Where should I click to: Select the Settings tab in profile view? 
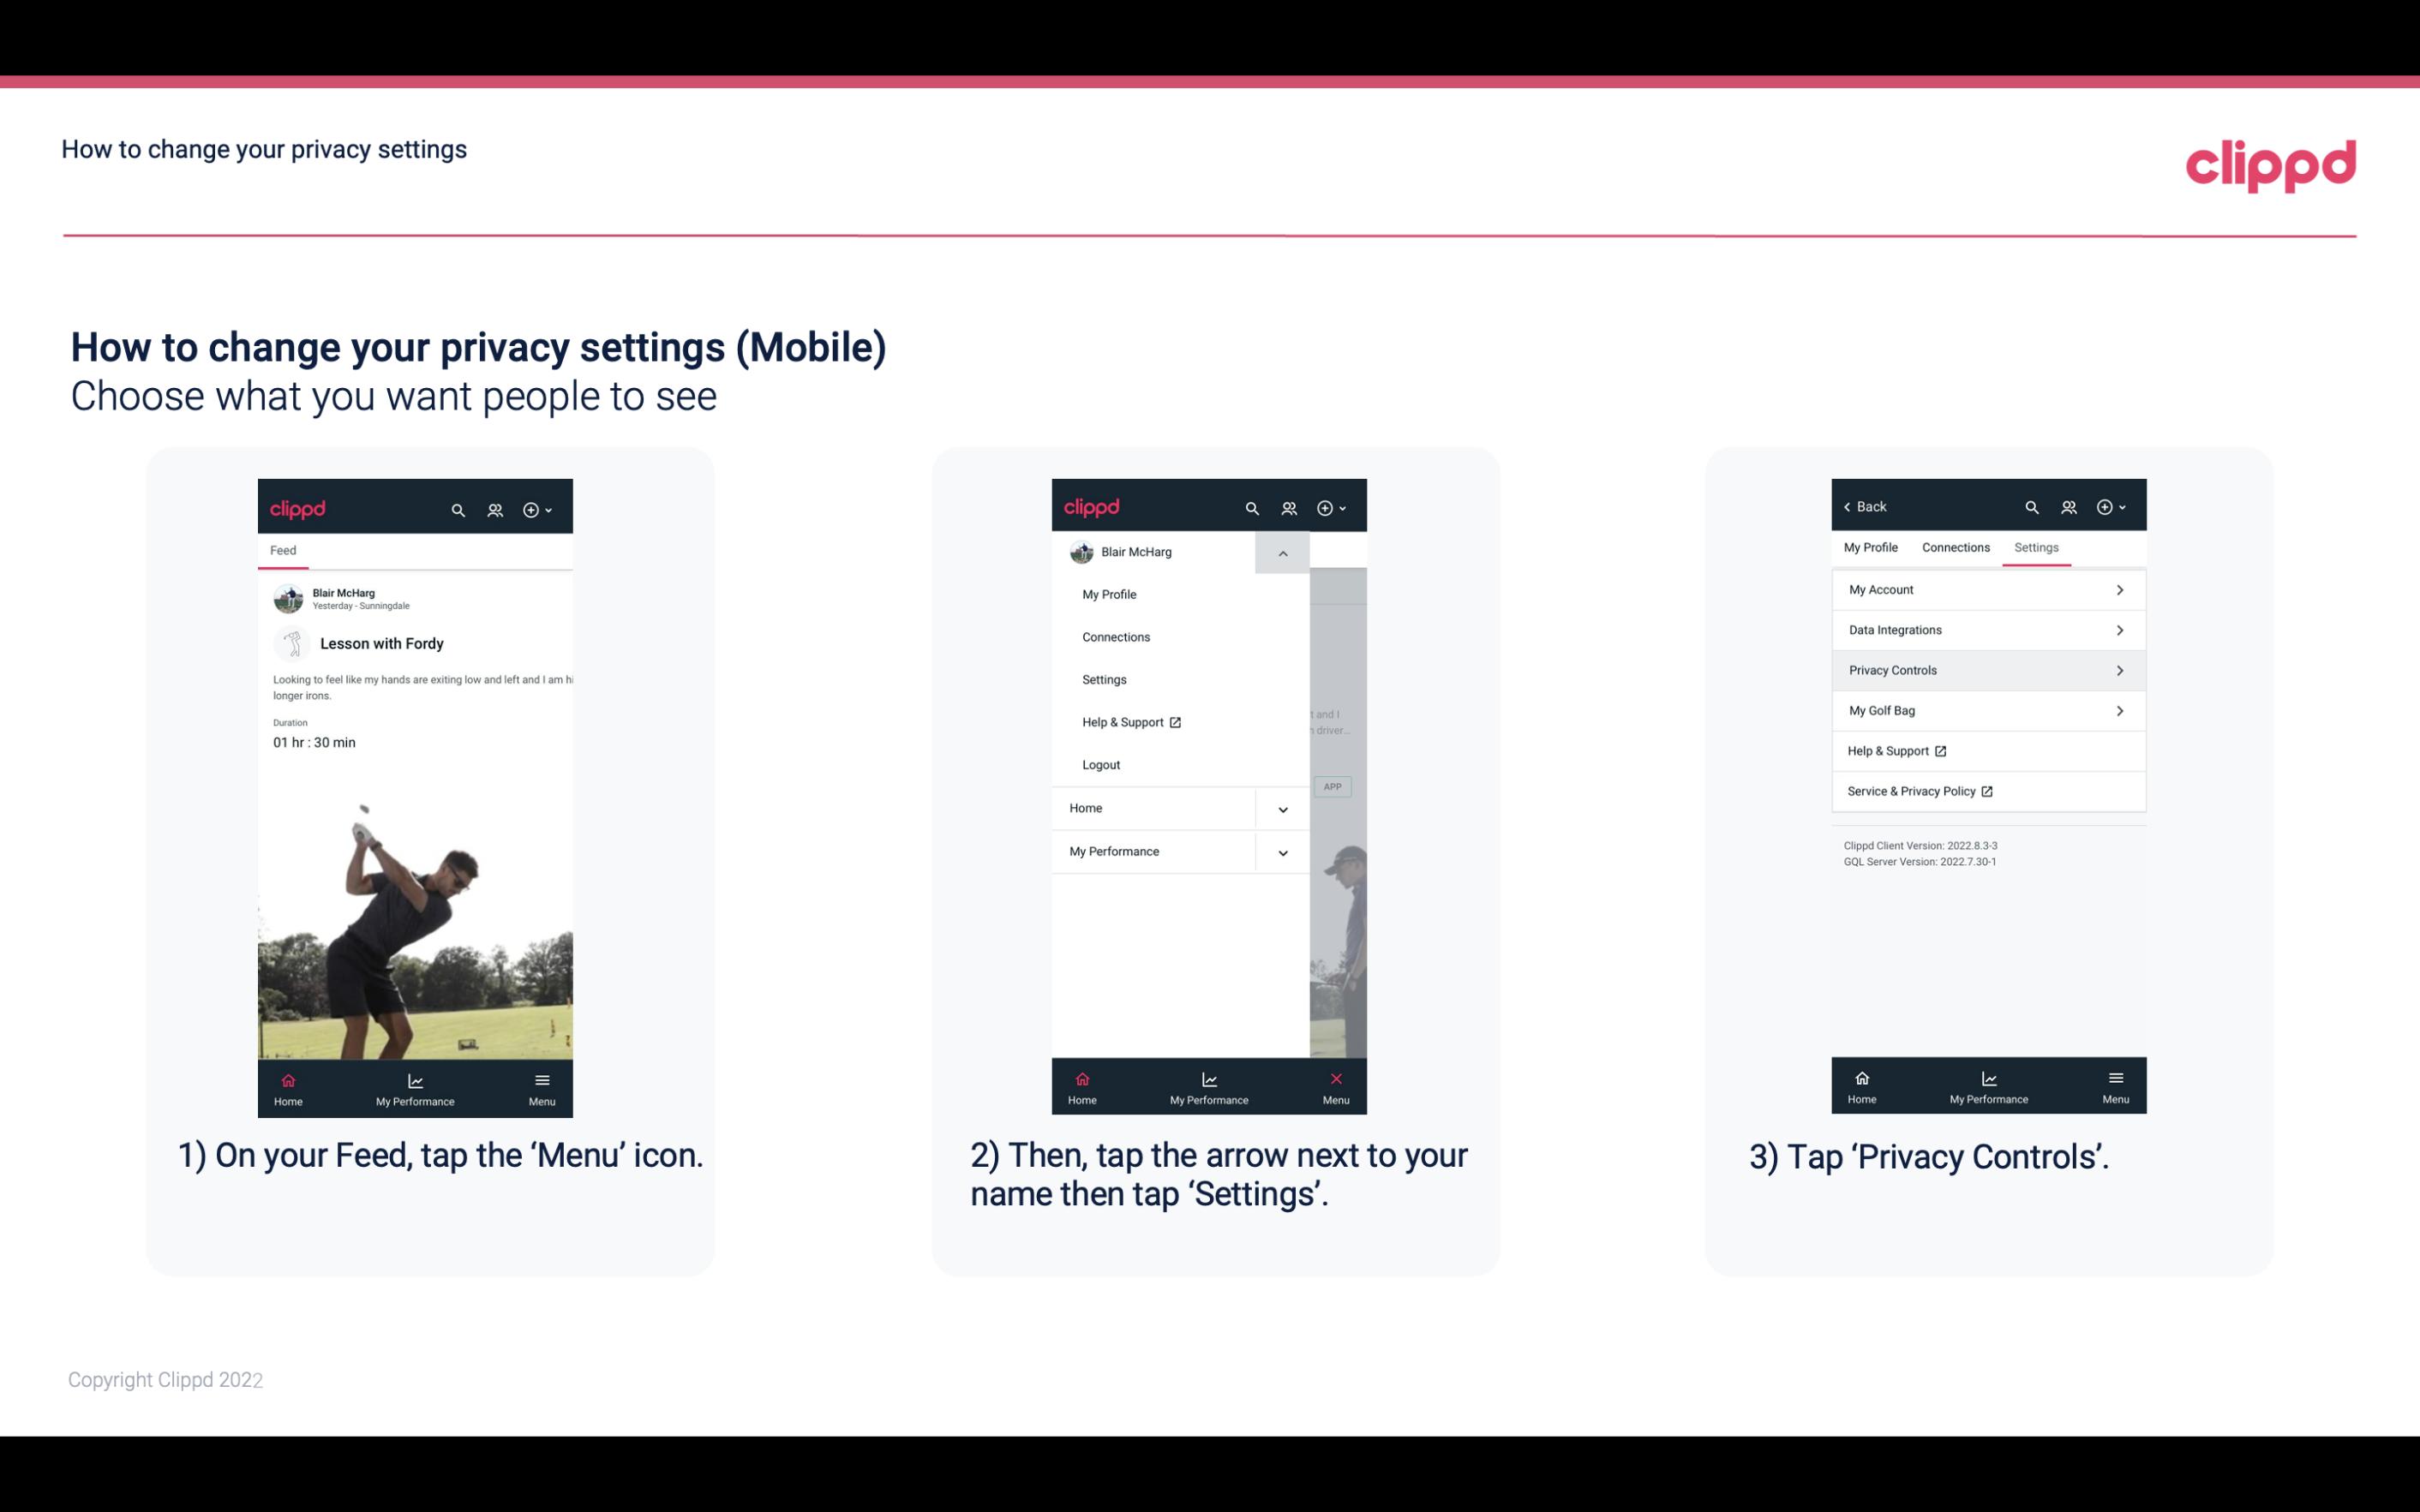click(2035, 547)
